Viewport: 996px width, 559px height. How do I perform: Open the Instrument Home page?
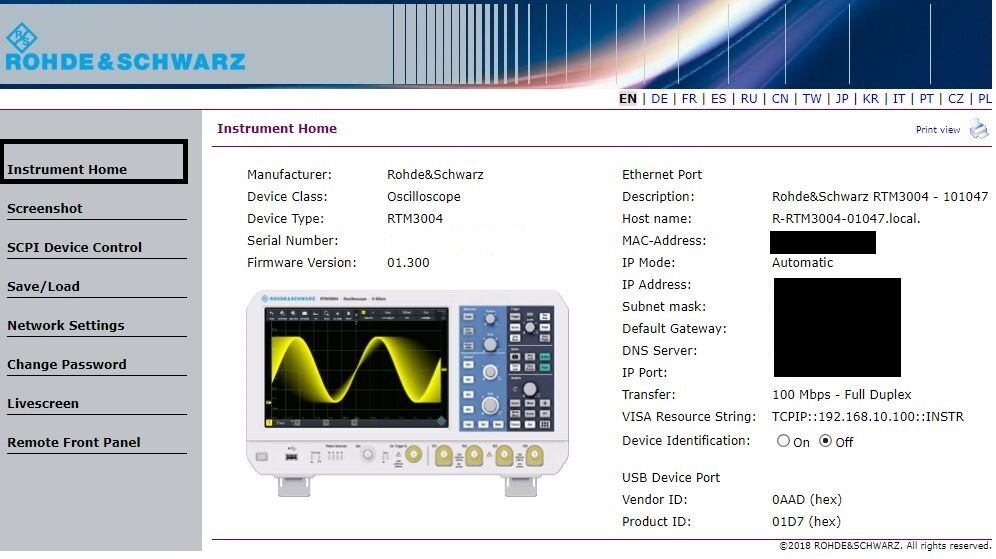click(x=67, y=170)
